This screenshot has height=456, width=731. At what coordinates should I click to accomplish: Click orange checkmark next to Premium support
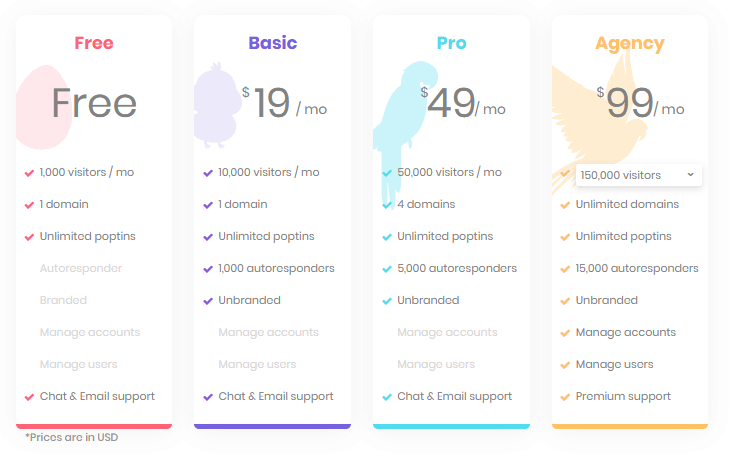(x=565, y=397)
